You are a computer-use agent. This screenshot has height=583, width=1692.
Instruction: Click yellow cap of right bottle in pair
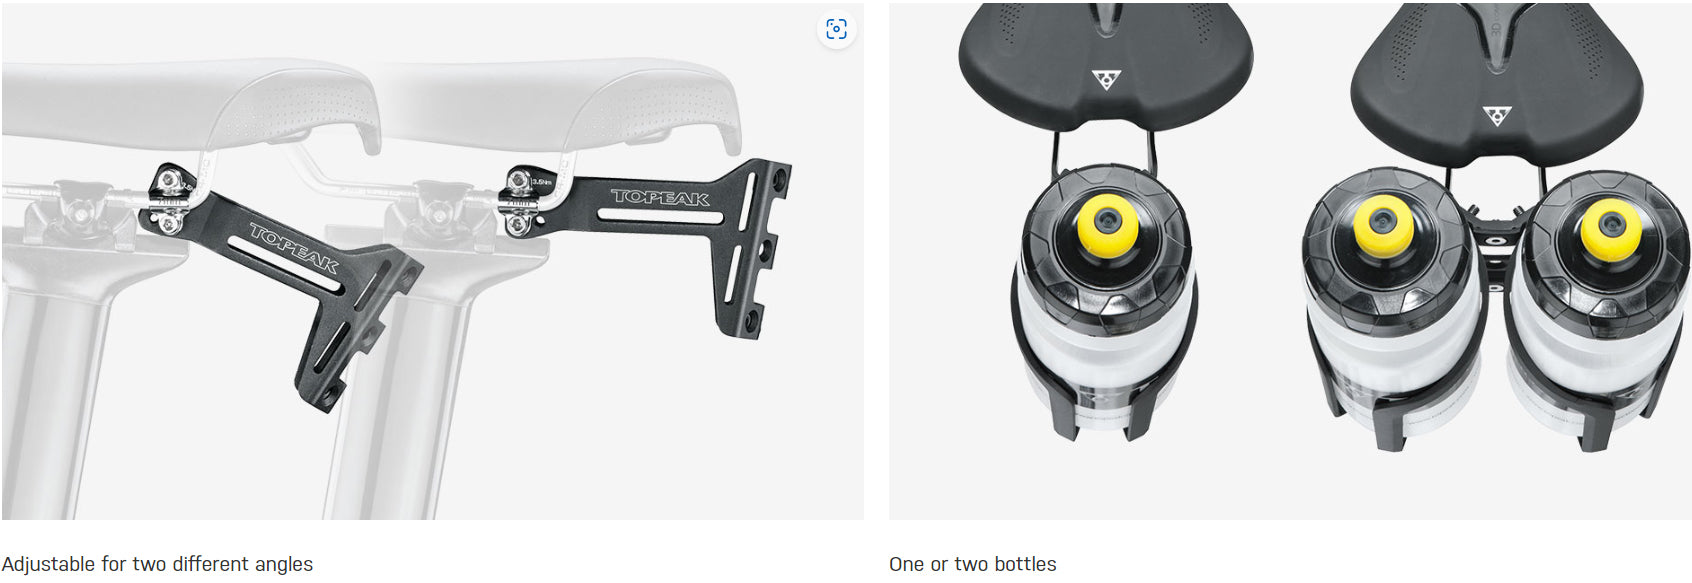(1611, 229)
